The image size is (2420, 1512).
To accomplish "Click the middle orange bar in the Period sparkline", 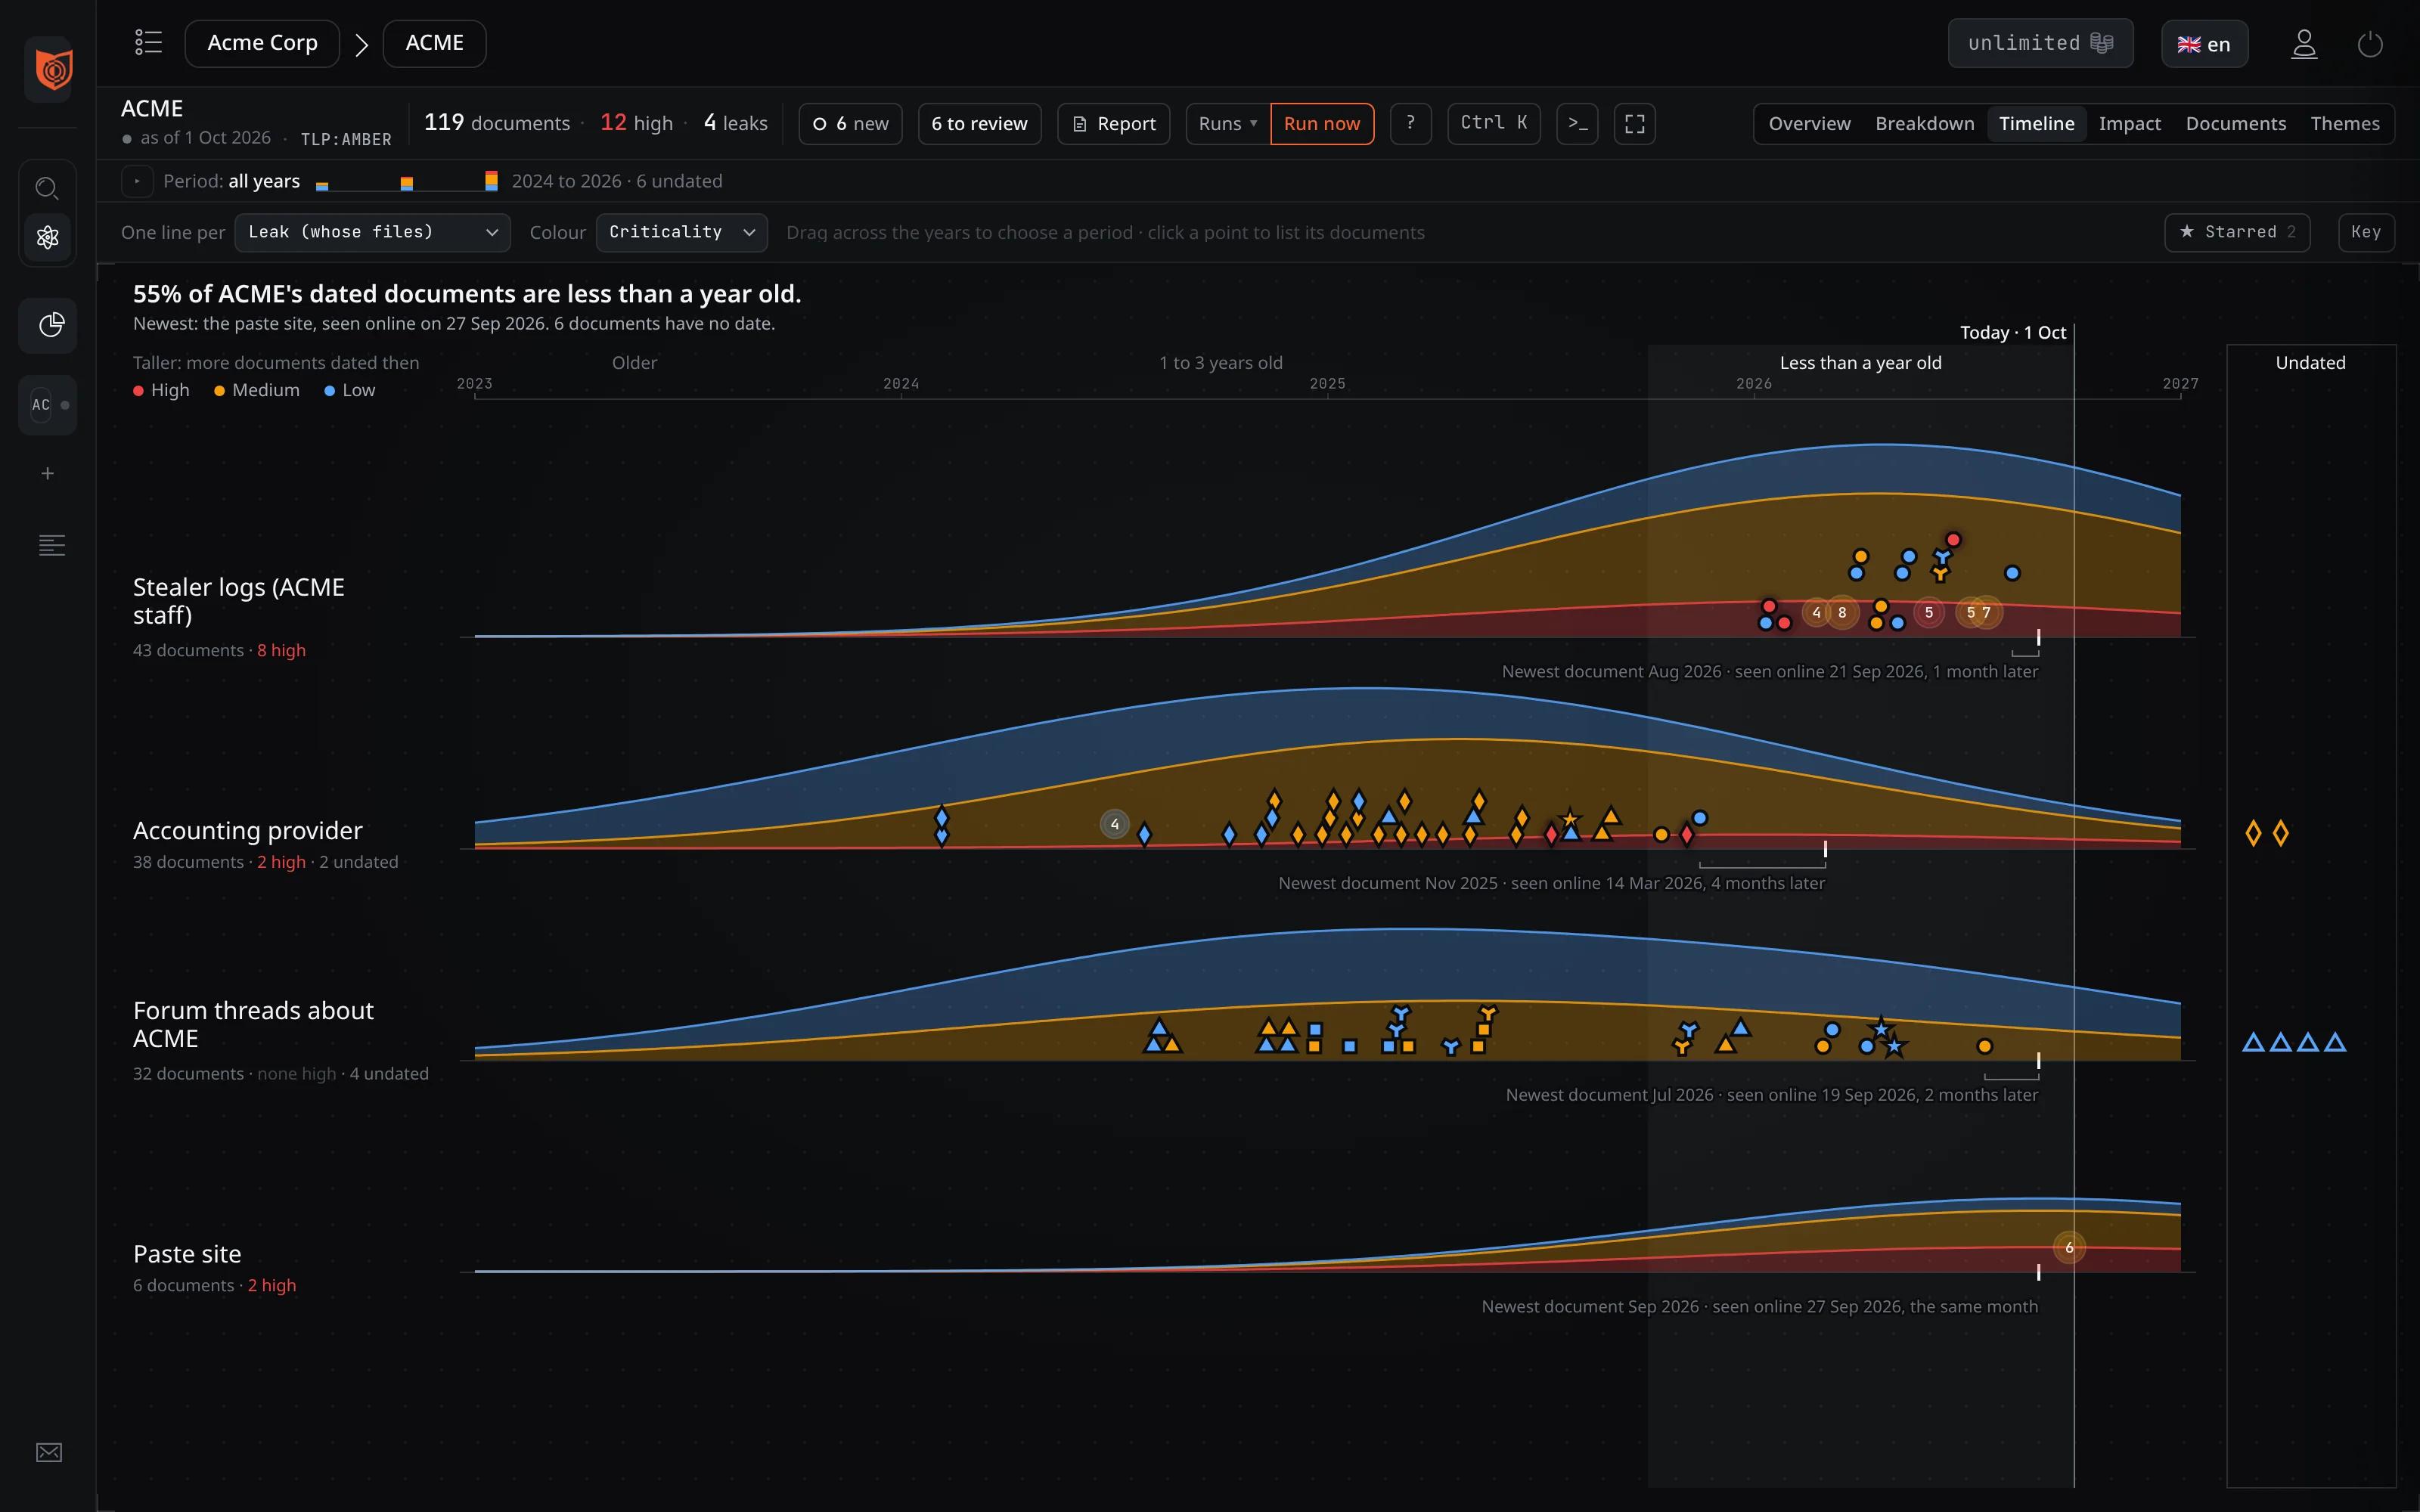I will click(406, 183).
